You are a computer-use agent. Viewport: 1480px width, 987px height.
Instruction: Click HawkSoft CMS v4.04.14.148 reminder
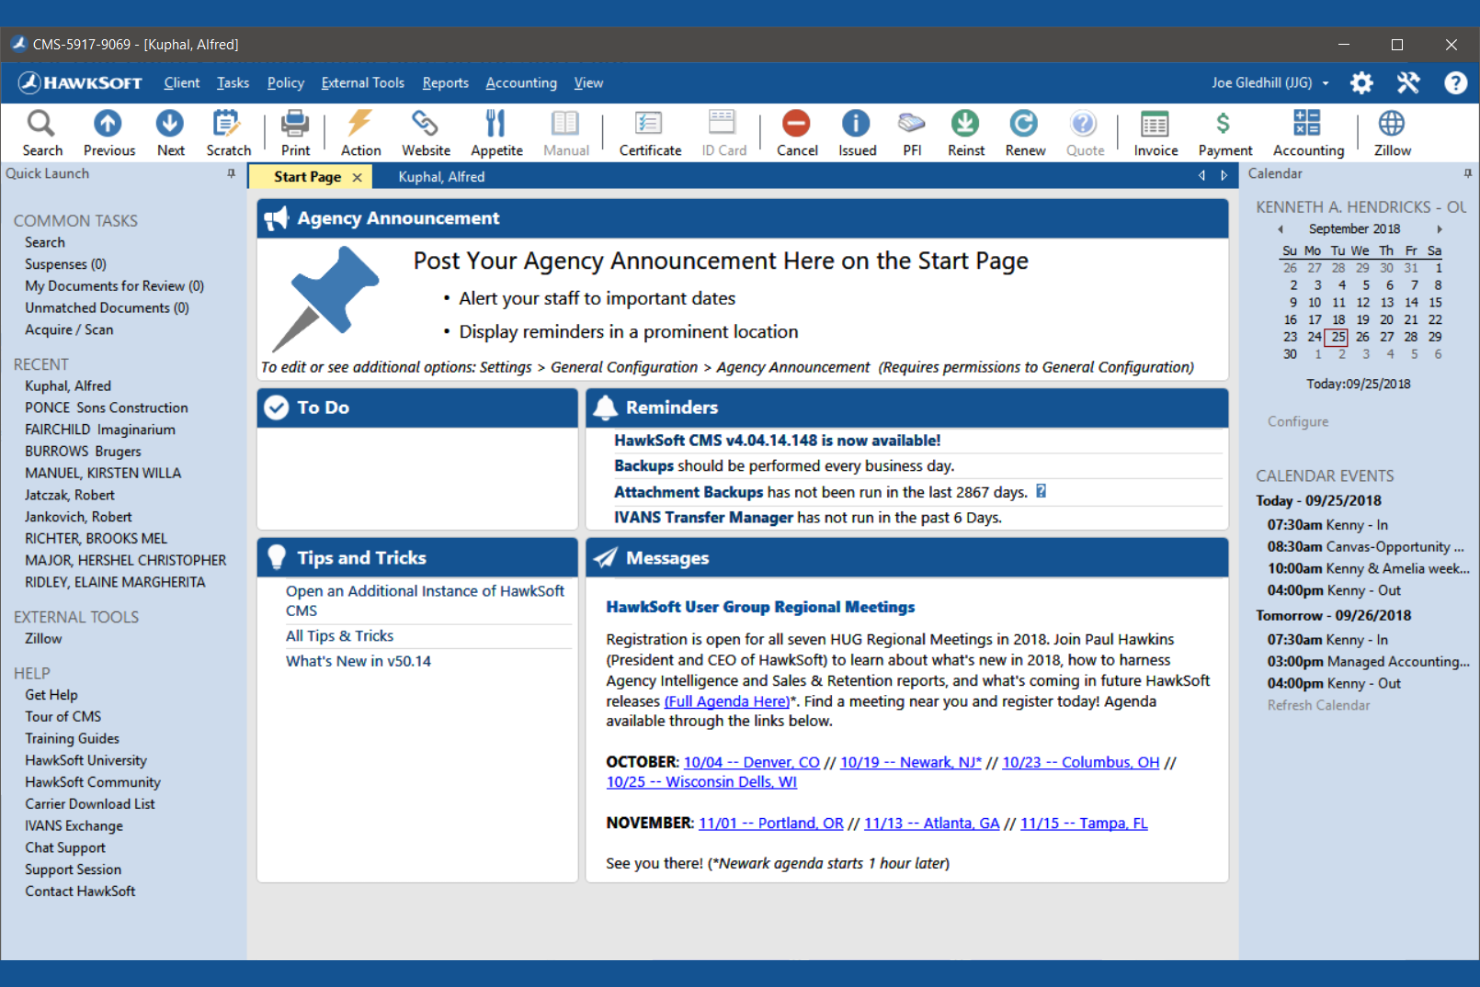pyautogui.click(x=777, y=440)
